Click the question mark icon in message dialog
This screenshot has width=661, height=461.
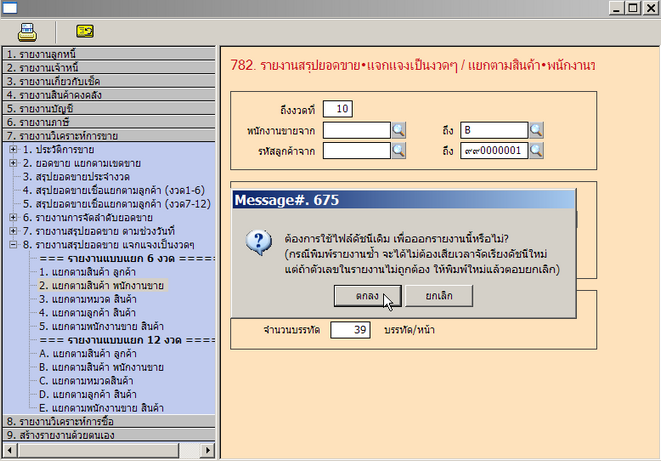click(x=259, y=243)
